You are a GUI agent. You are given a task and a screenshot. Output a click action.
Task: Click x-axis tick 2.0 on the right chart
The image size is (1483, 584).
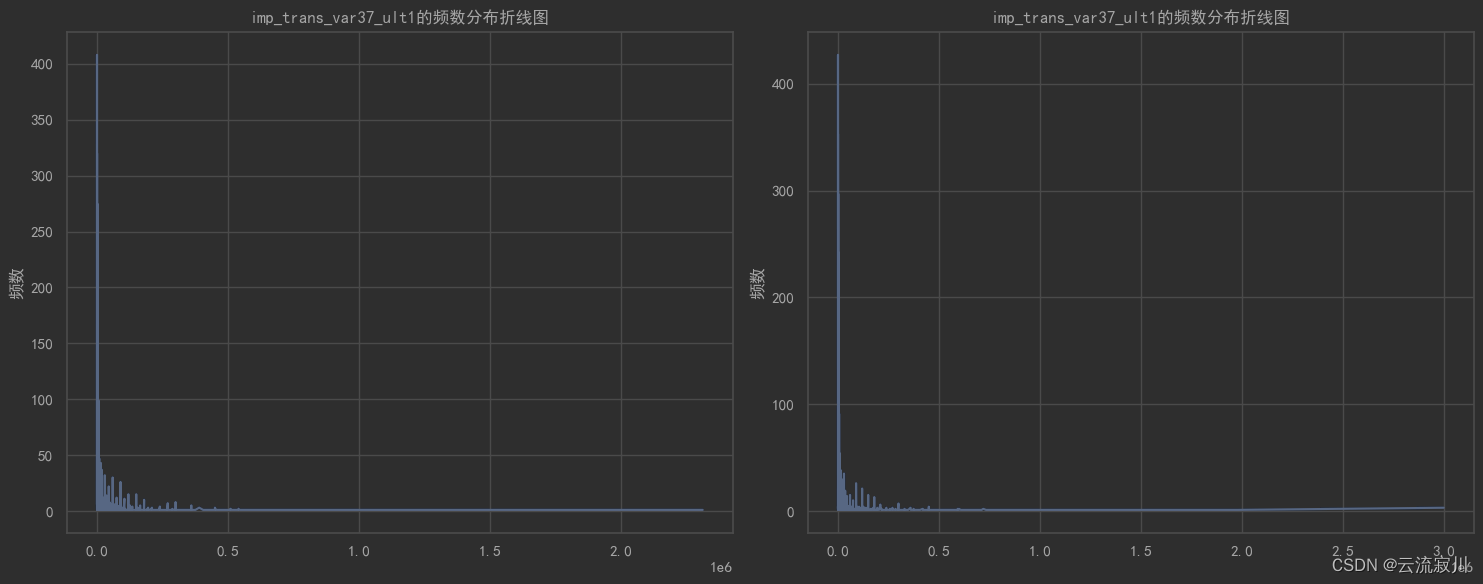(x=1242, y=551)
